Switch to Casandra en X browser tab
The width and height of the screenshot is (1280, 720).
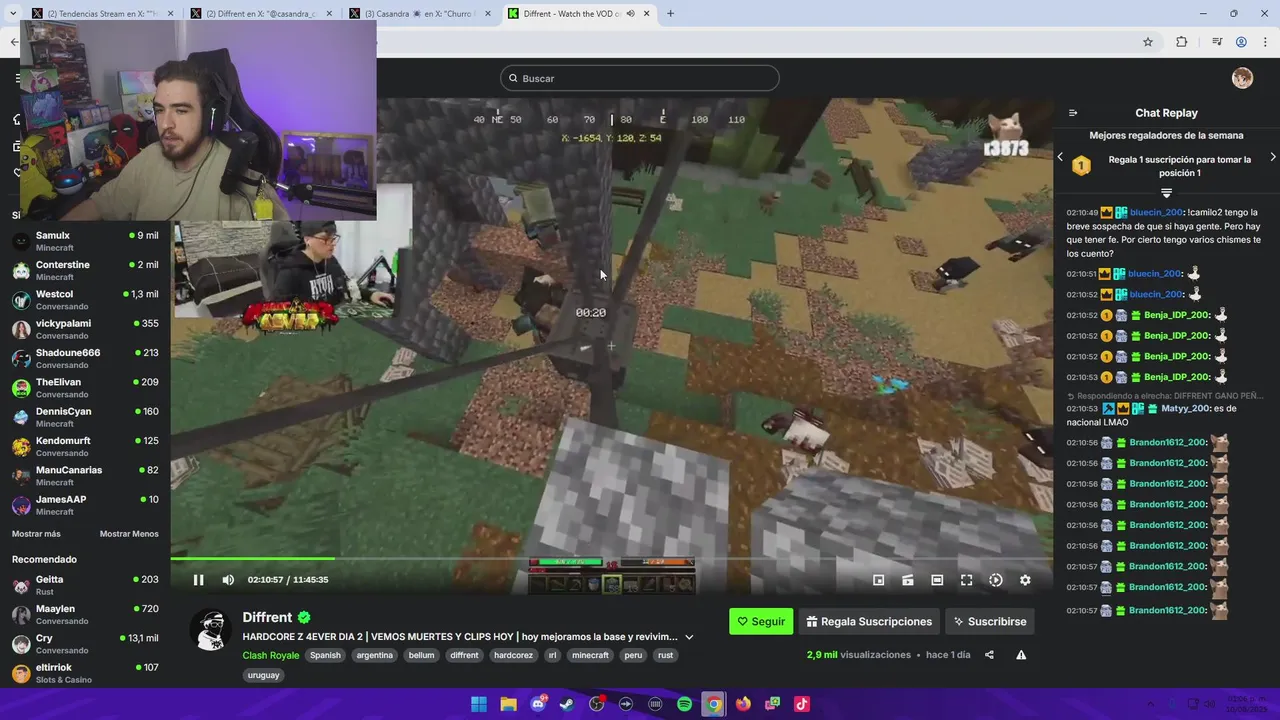(420, 14)
